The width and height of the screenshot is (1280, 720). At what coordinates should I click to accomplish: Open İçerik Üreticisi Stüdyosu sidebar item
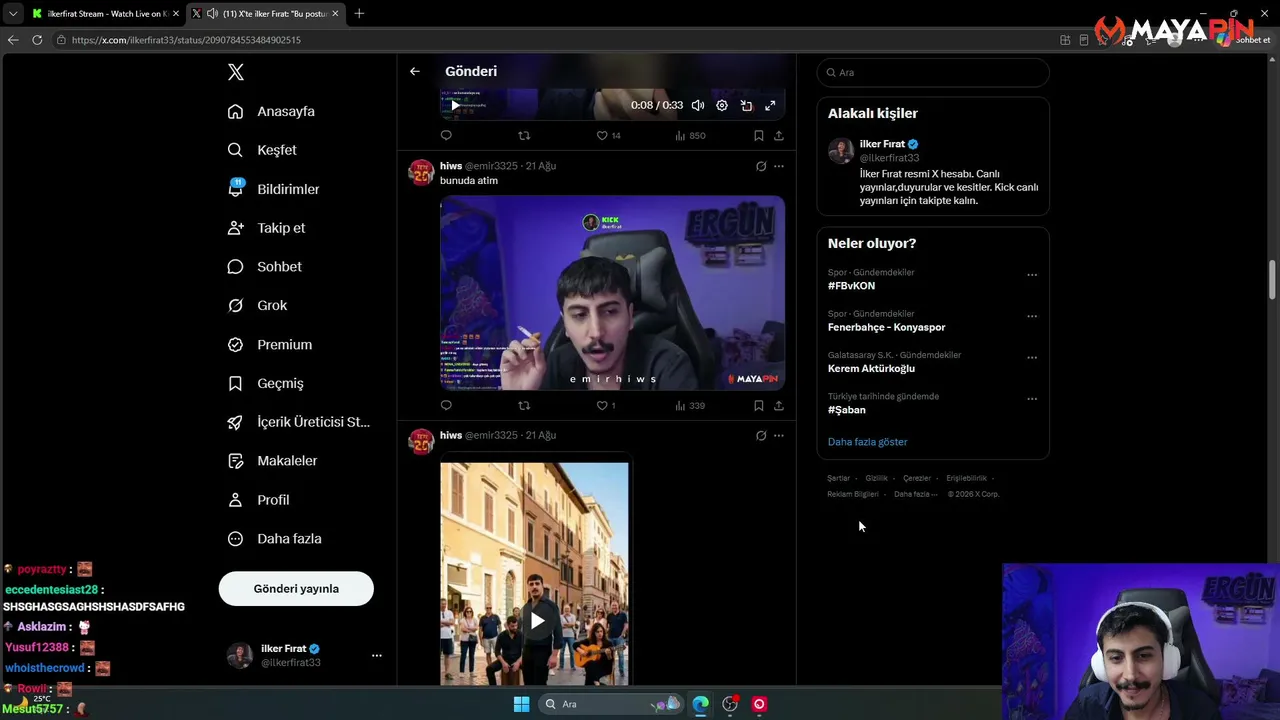click(x=298, y=422)
